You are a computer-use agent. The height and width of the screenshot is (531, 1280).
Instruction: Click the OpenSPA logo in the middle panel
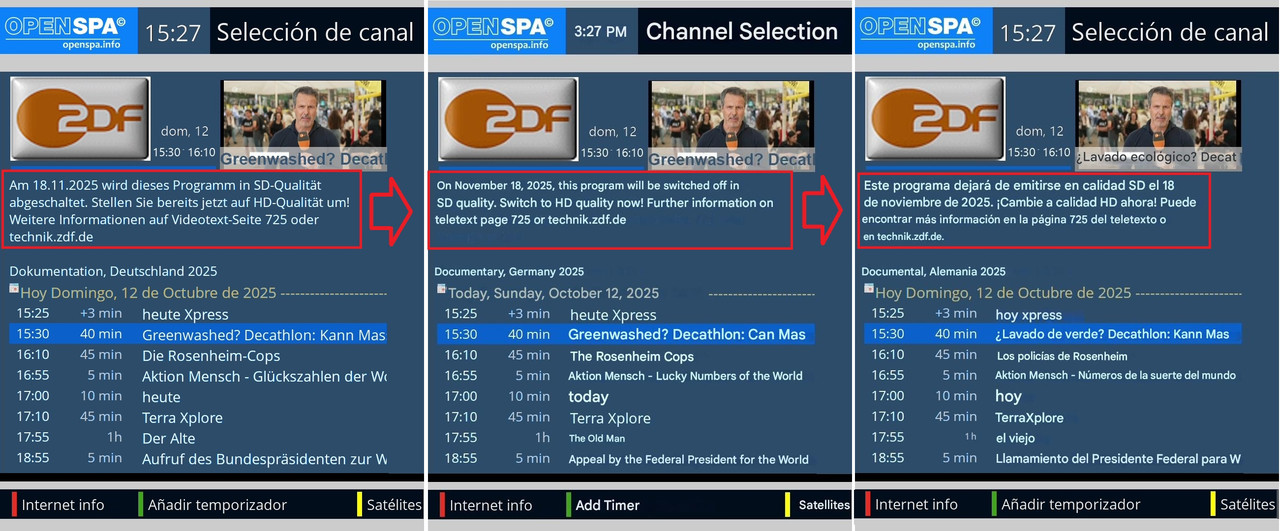click(495, 31)
